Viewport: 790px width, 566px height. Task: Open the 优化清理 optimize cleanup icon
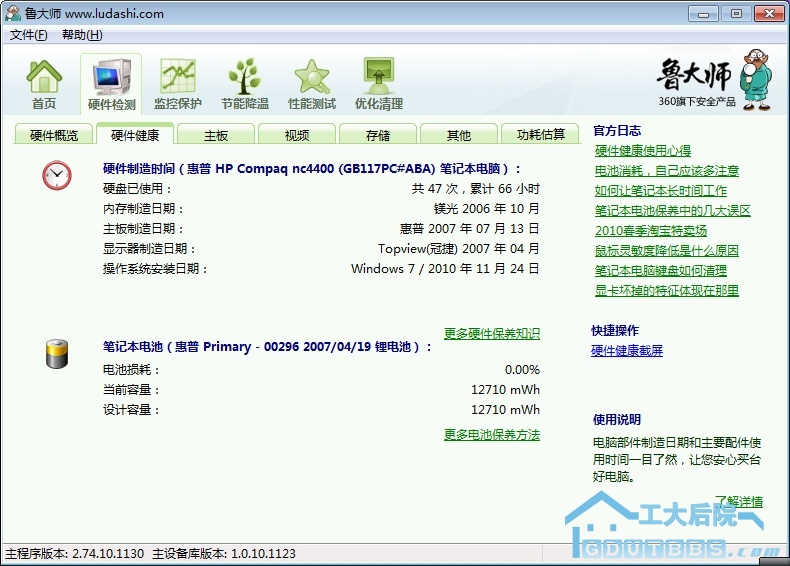[379, 85]
